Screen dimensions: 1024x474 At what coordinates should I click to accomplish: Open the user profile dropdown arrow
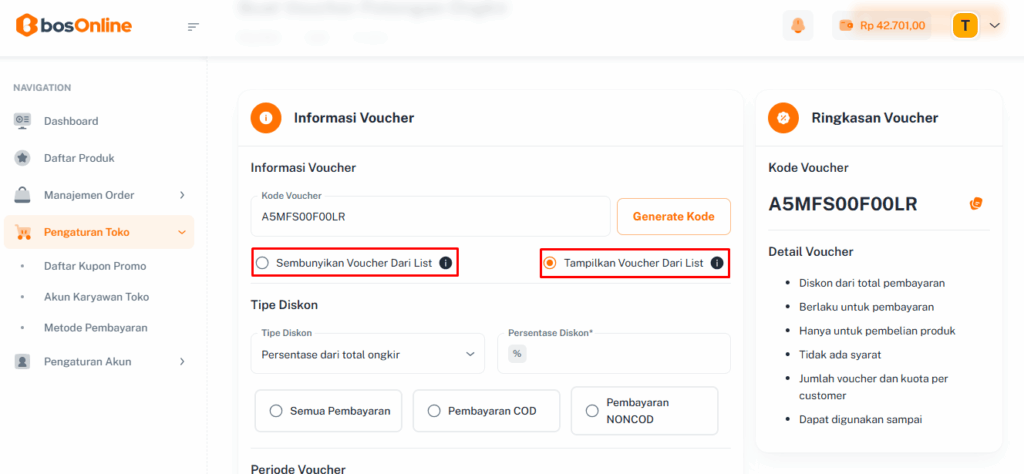994,26
